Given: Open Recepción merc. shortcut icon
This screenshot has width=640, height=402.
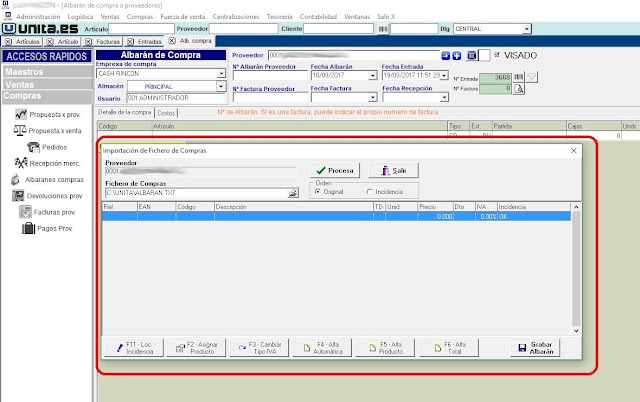Looking at the screenshot, I should point(19,163).
